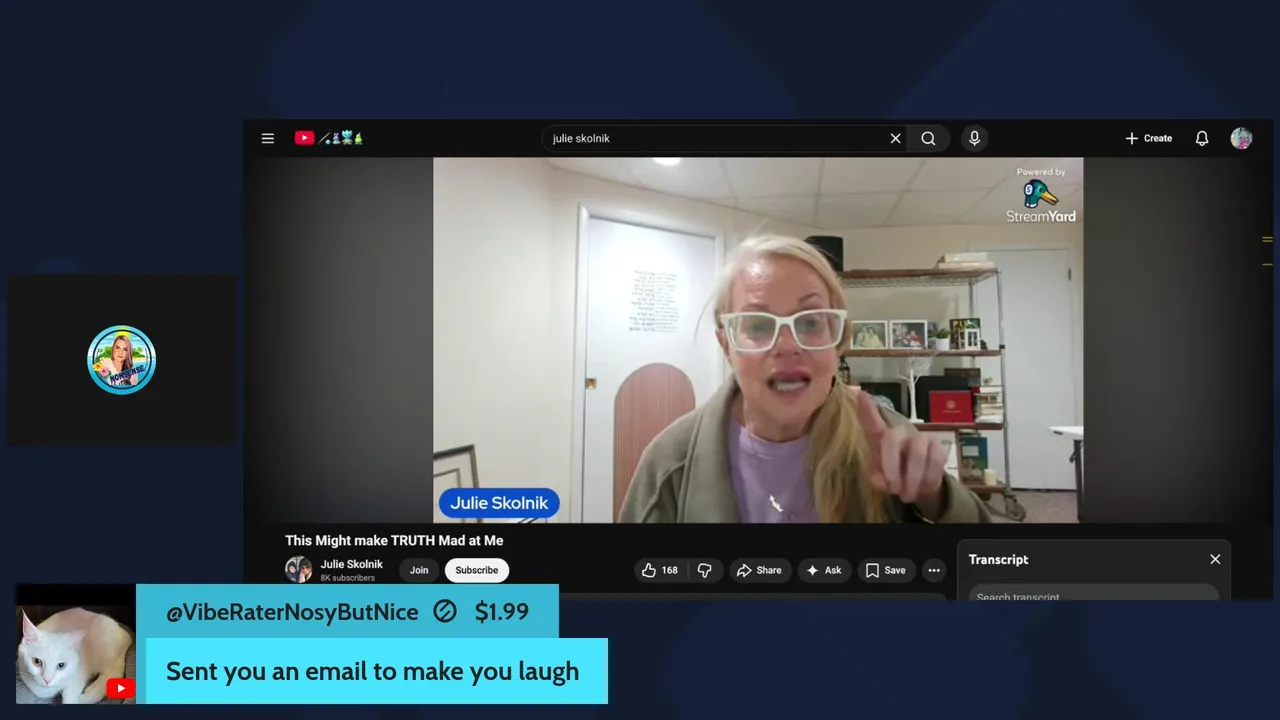Run search with magnifying glass button
The height and width of the screenshot is (720, 1280).
coord(928,138)
